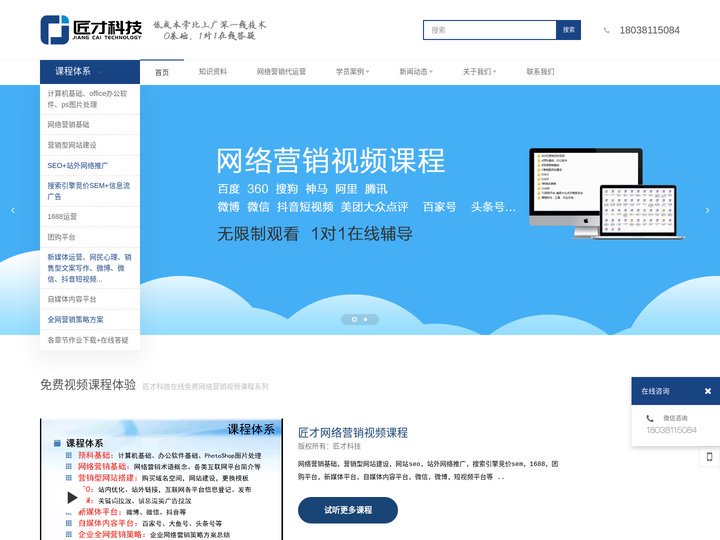Click the 免费视频课程体验 heading

click(88, 385)
